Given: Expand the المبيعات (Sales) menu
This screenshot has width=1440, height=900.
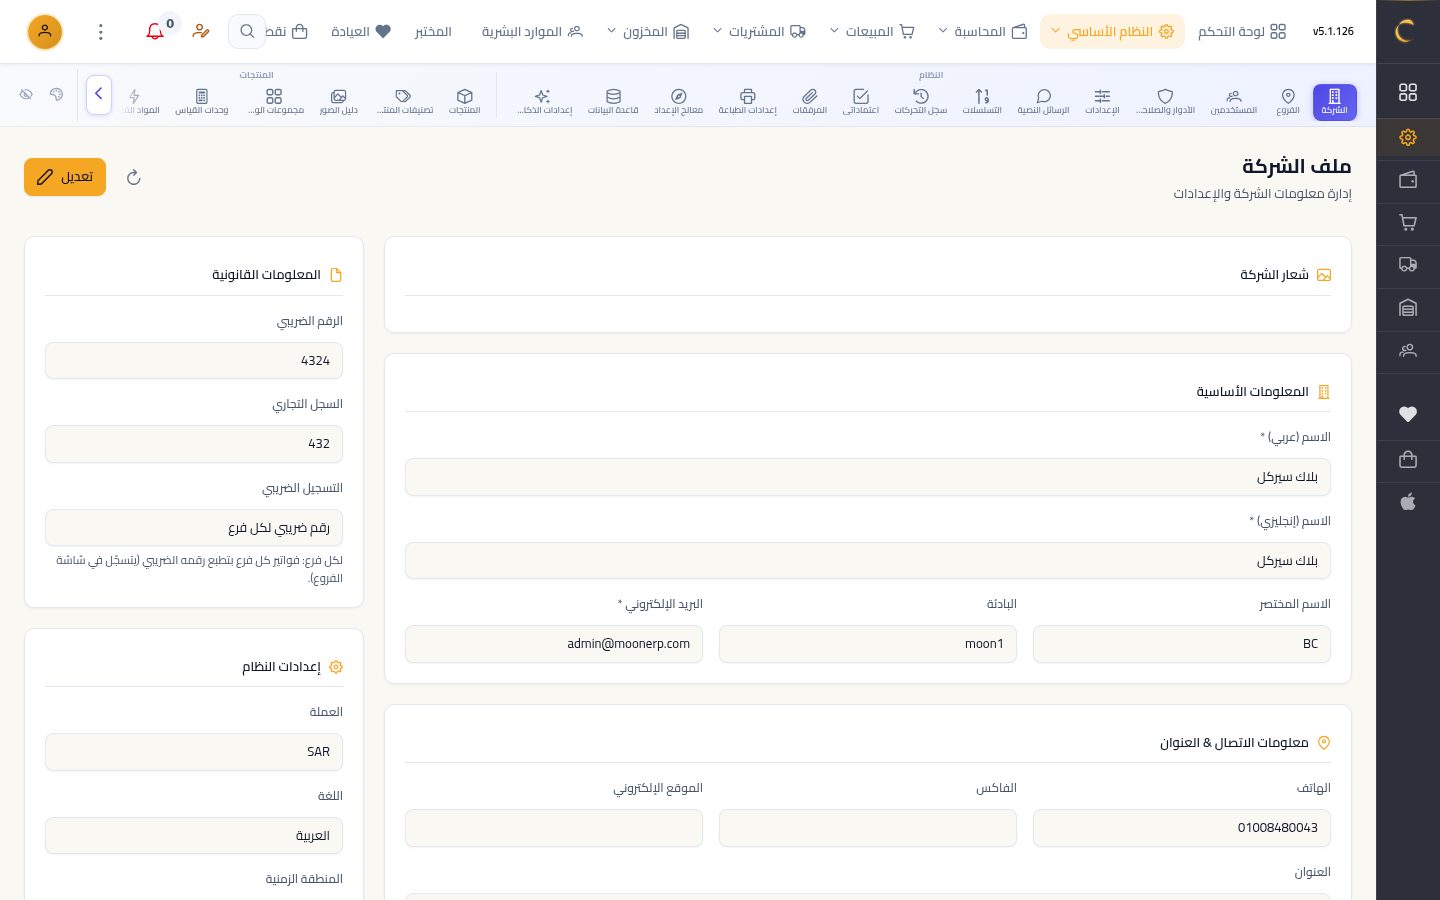Looking at the screenshot, I should click(x=872, y=32).
